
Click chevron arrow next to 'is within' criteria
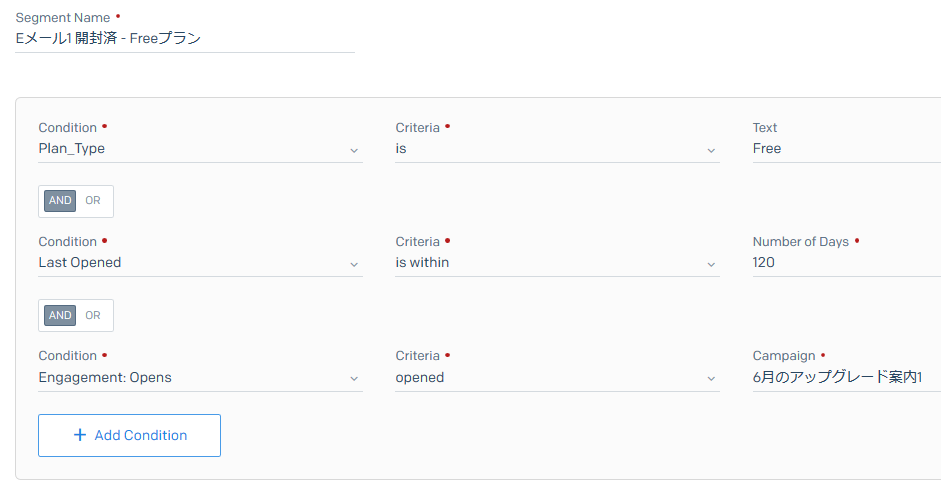tap(711, 264)
